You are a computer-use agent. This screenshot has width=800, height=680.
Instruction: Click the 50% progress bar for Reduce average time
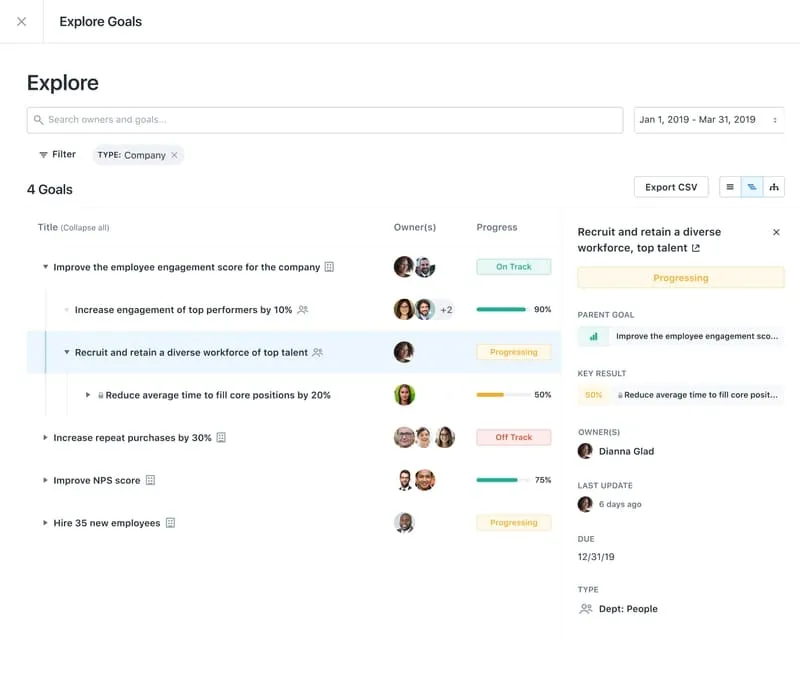tap(503, 395)
